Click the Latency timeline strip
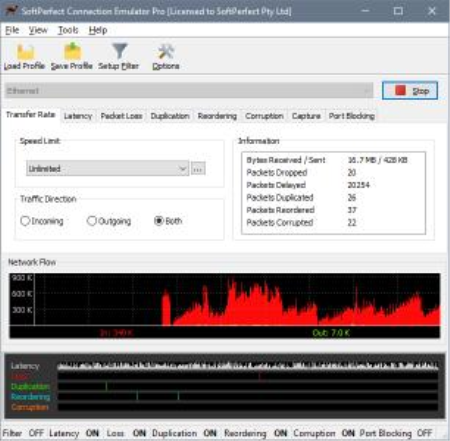Viewport: 450px width, 441px height. point(247,366)
